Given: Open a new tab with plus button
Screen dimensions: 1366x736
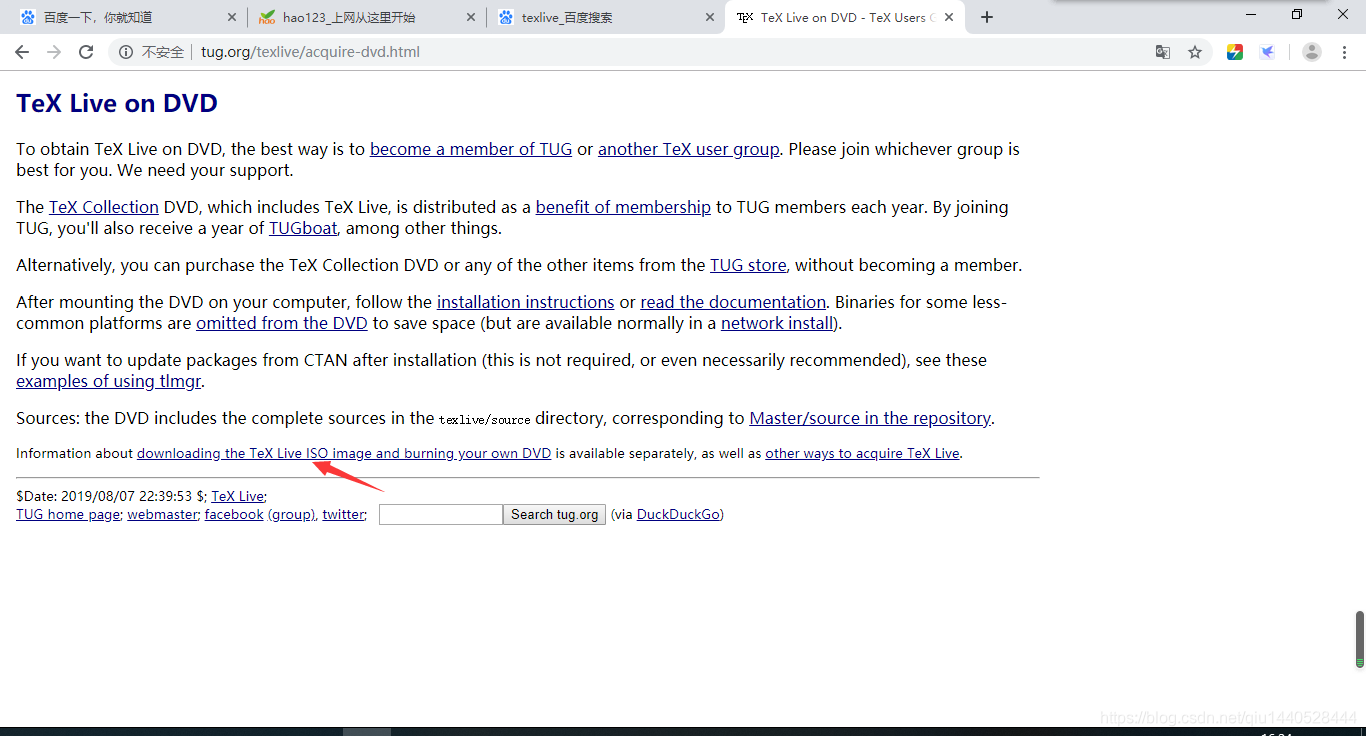Looking at the screenshot, I should (987, 17).
